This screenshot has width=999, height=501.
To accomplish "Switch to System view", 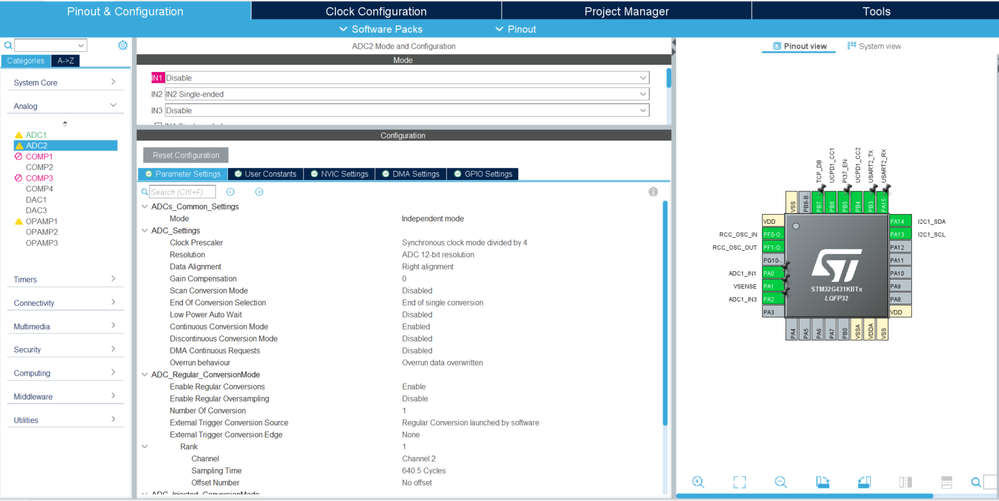I will pos(874,46).
